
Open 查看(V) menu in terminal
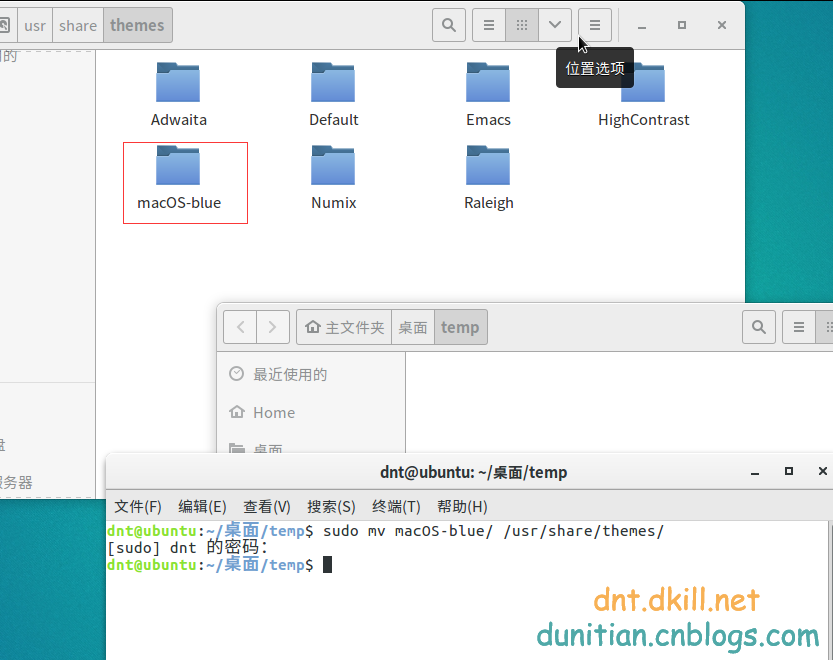tap(267, 506)
